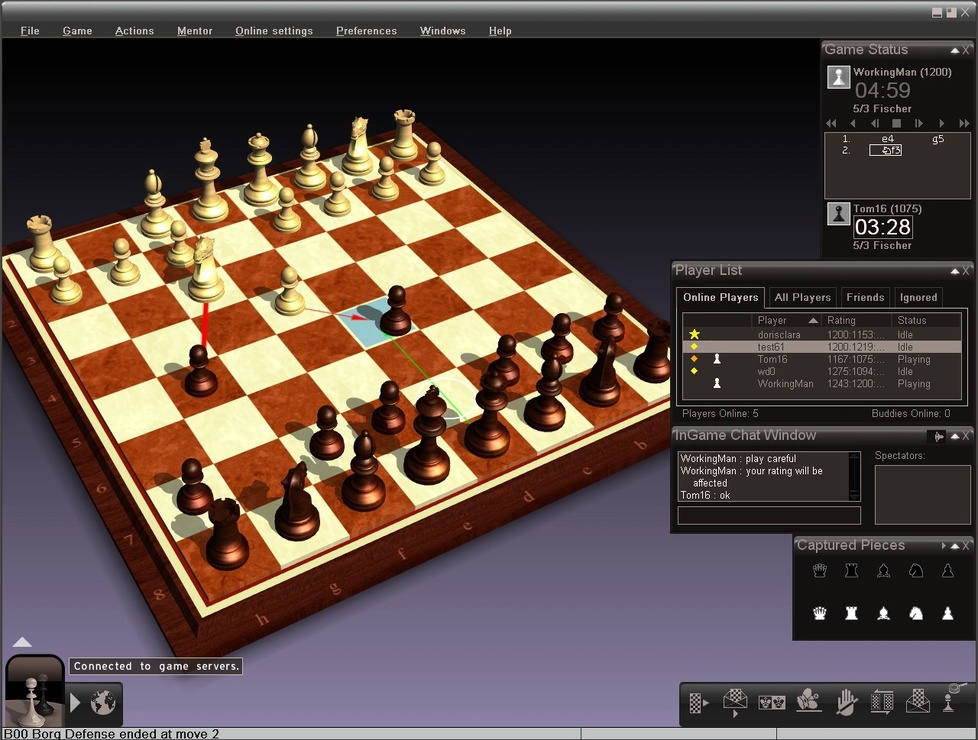Click the chat message input field
This screenshot has width=978, height=740.
click(x=768, y=515)
